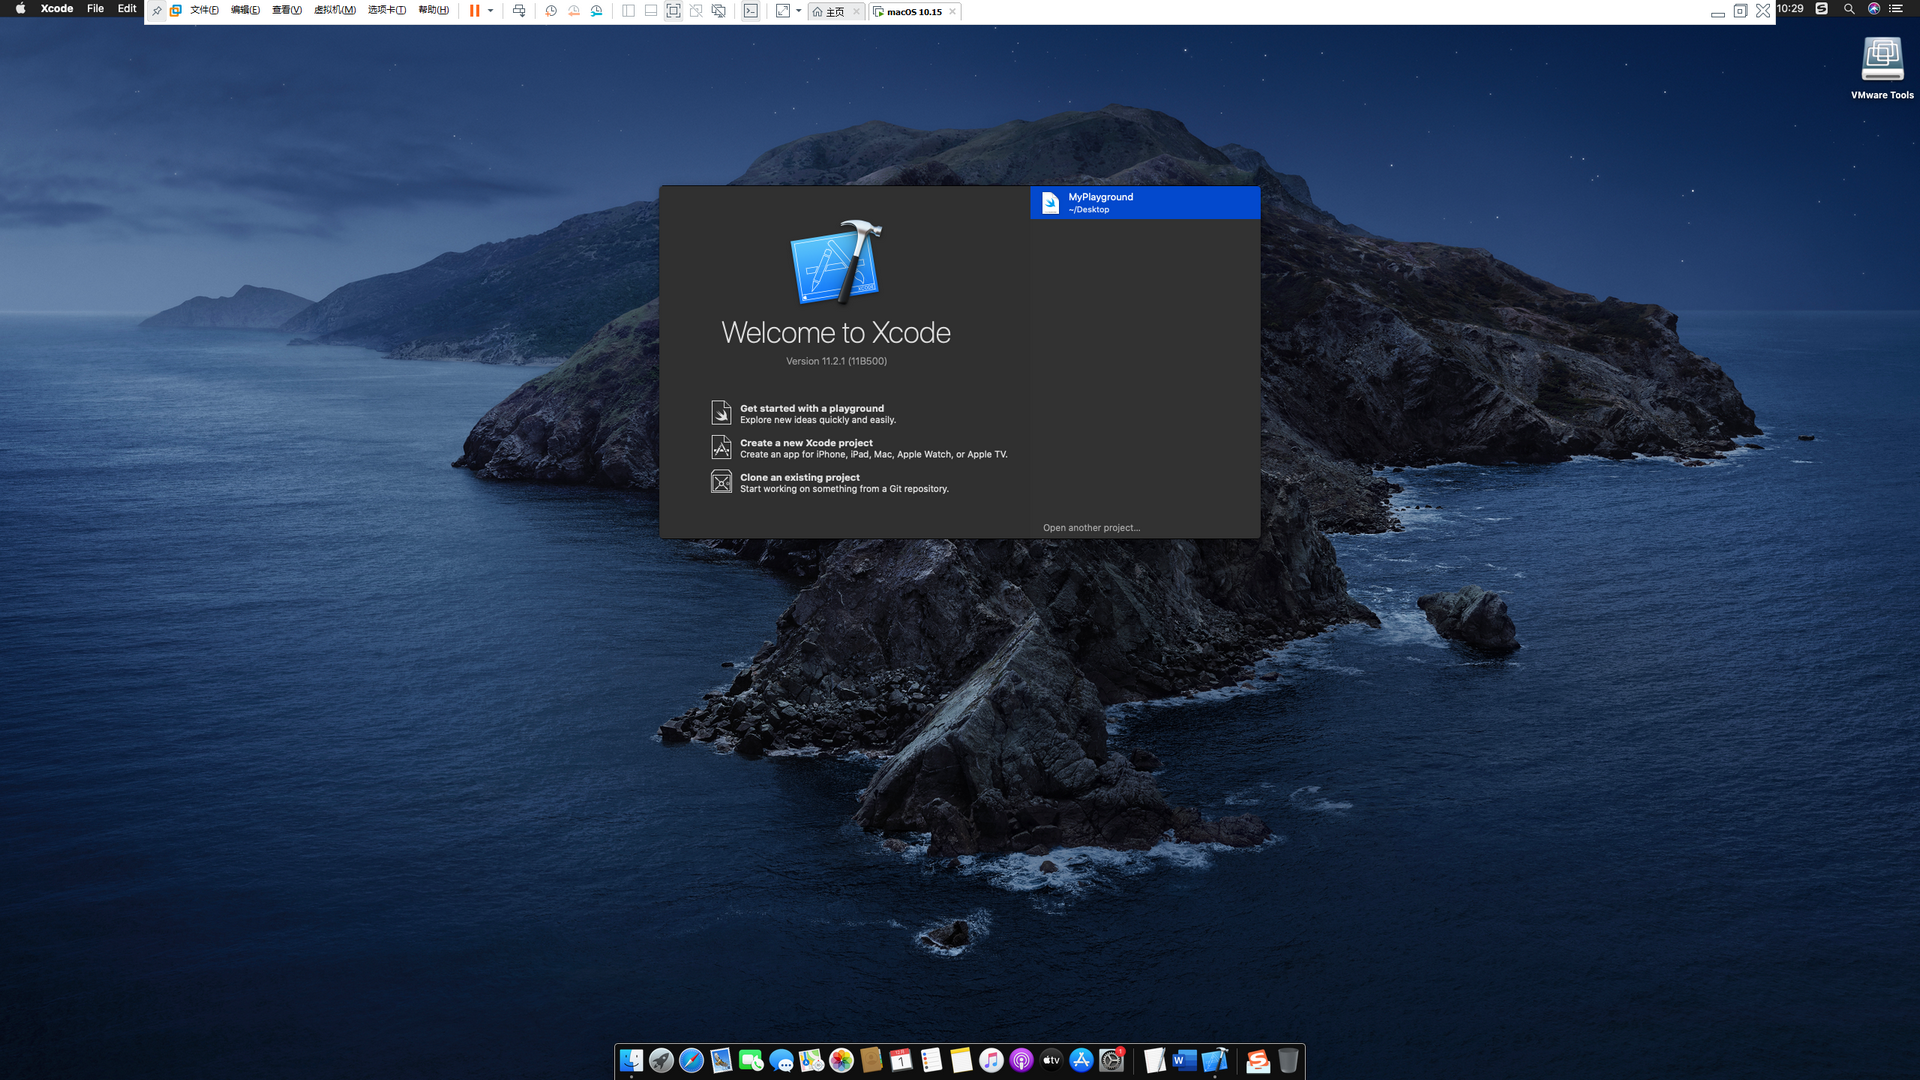Open the Notification Center list icon
Image resolution: width=1920 pixels, height=1080 pixels.
point(1896,9)
